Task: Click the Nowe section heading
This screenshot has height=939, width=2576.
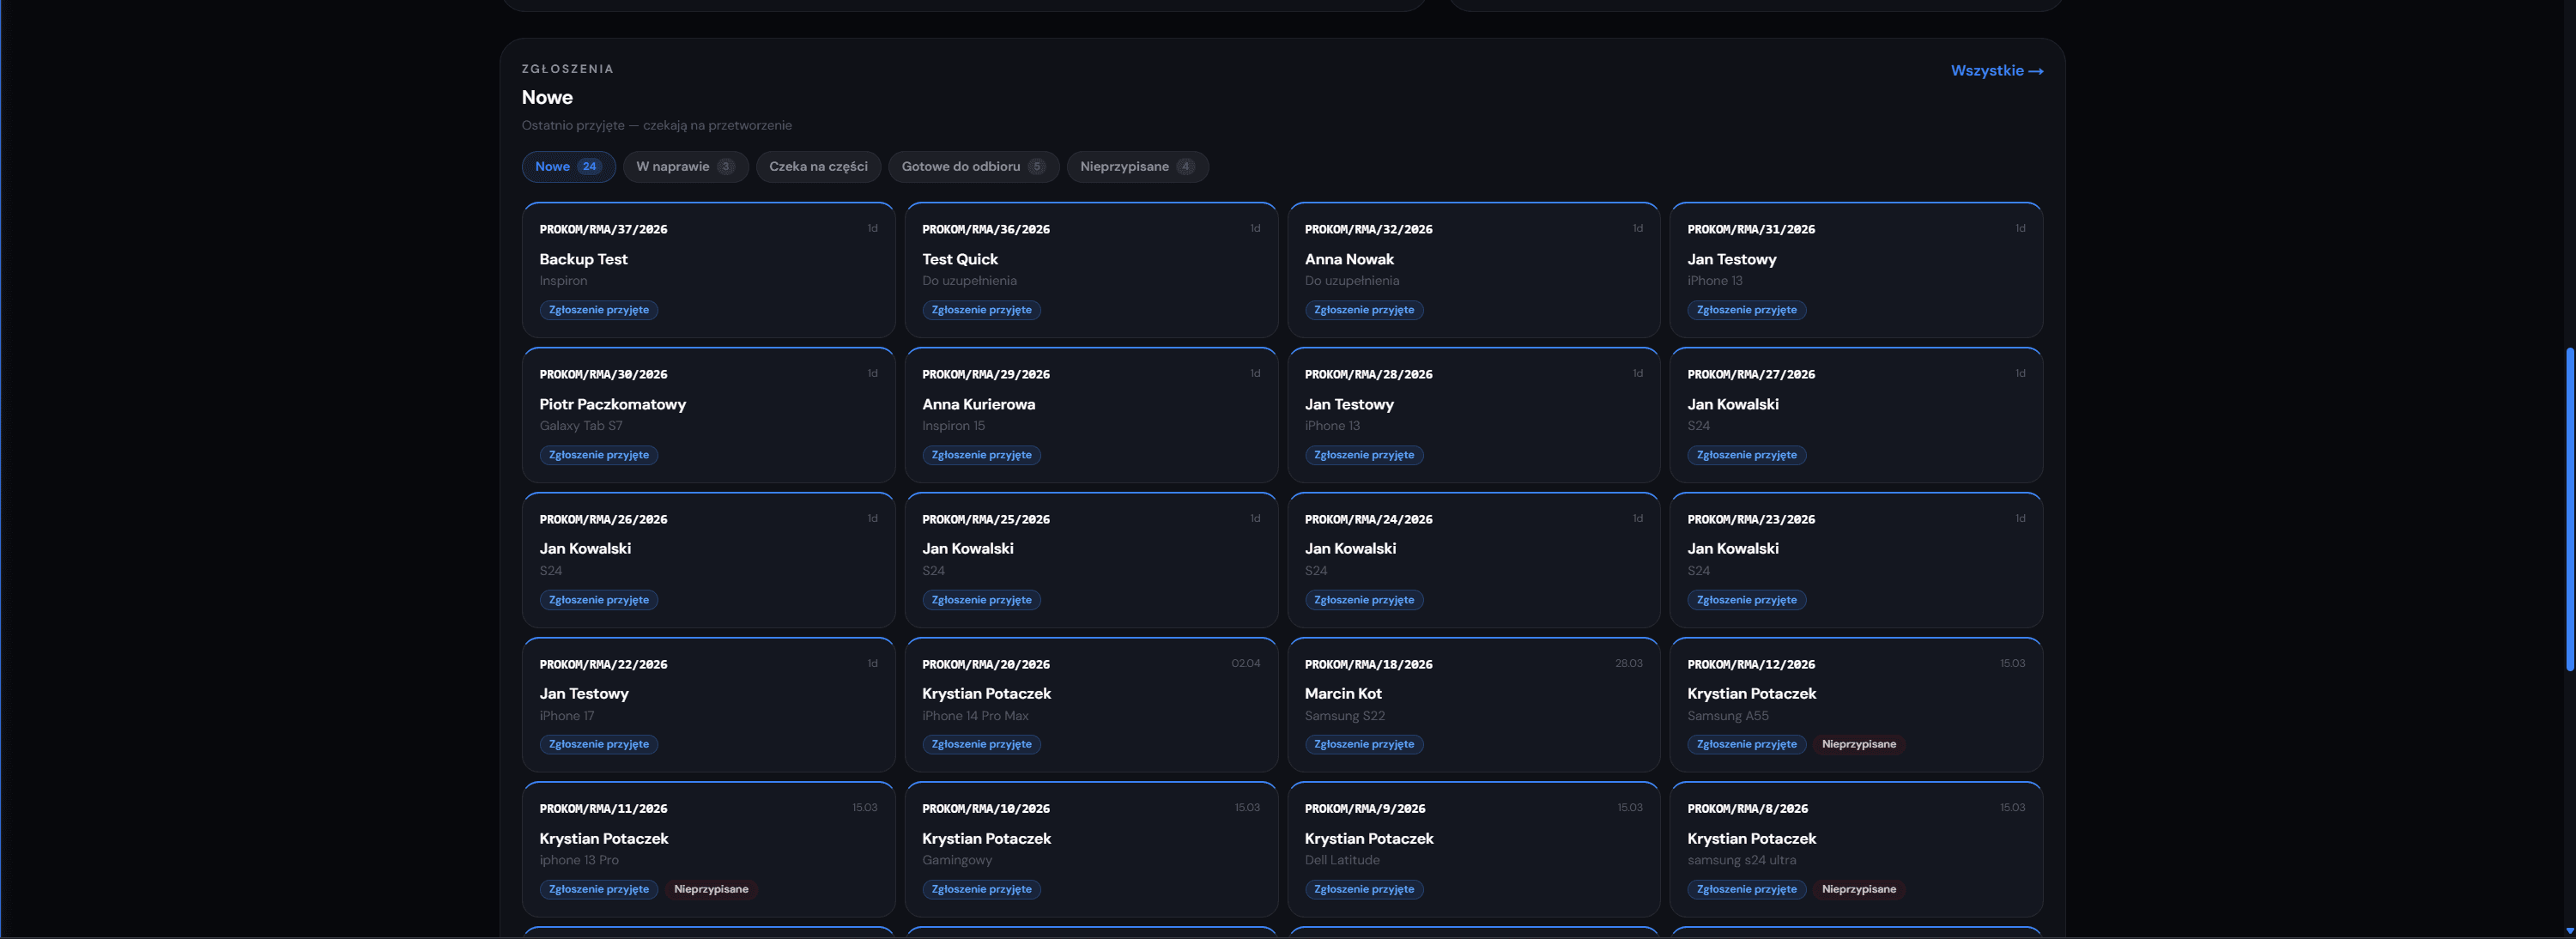Action: (x=547, y=97)
